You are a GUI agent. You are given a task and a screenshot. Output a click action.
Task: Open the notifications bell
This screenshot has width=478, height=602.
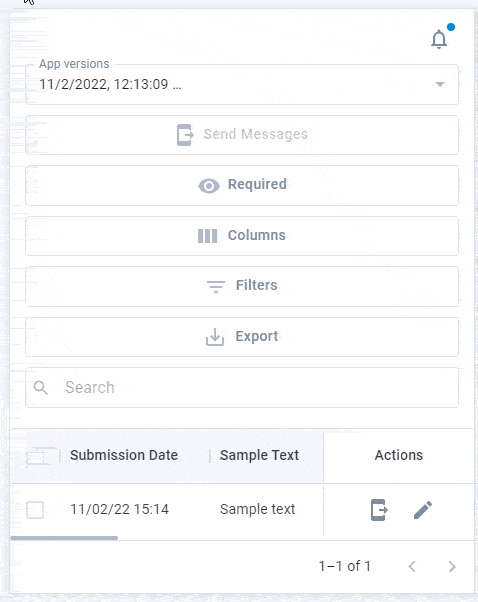[439, 39]
